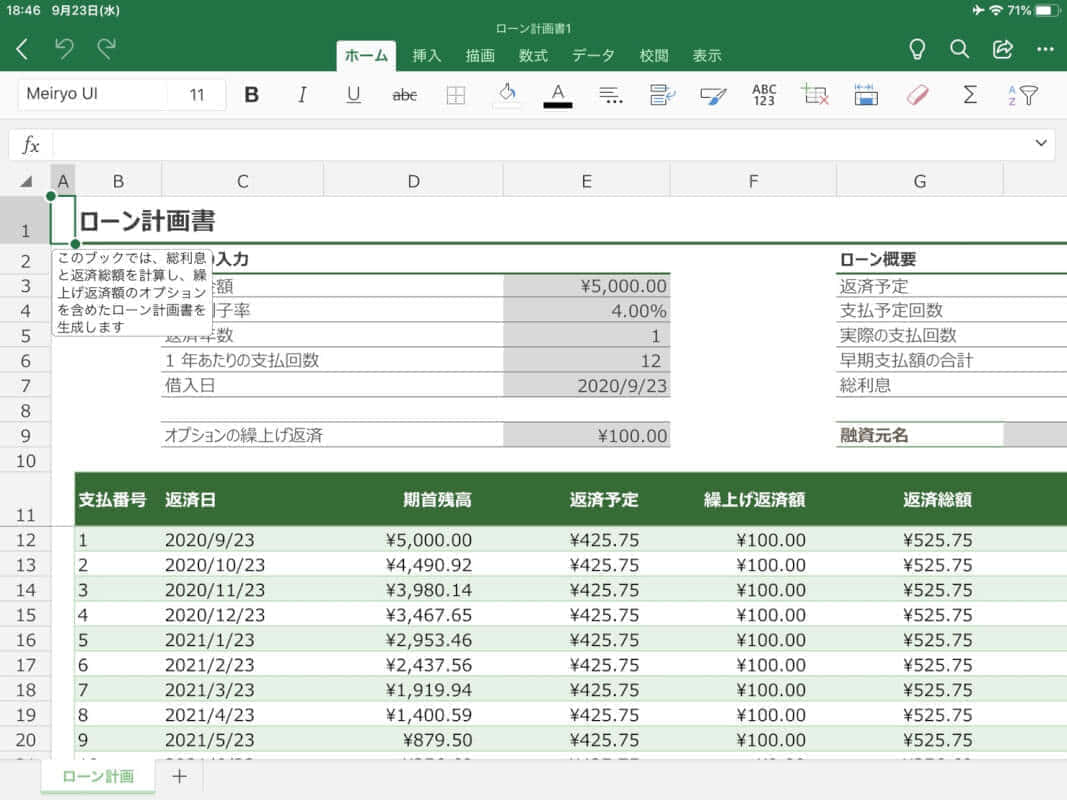The width and height of the screenshot is (1067, 800).
Task: Toggle italic formatting
Action: 302,95
